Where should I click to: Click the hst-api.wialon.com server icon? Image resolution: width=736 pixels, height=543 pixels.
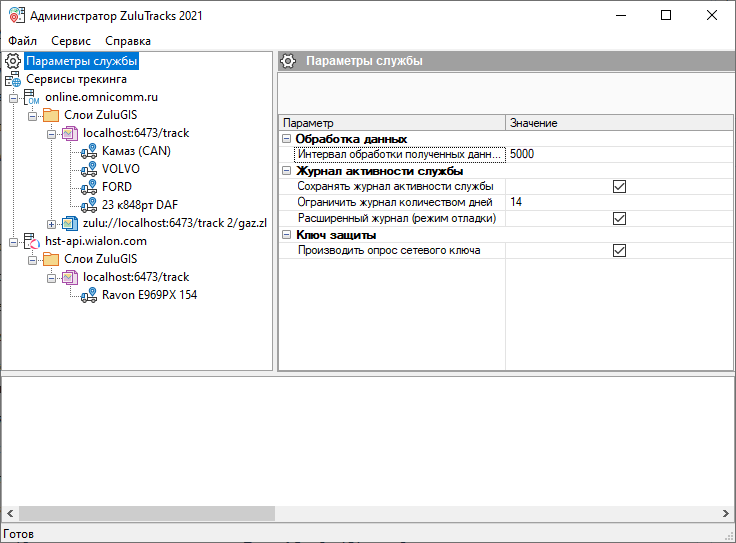[32, 241]
